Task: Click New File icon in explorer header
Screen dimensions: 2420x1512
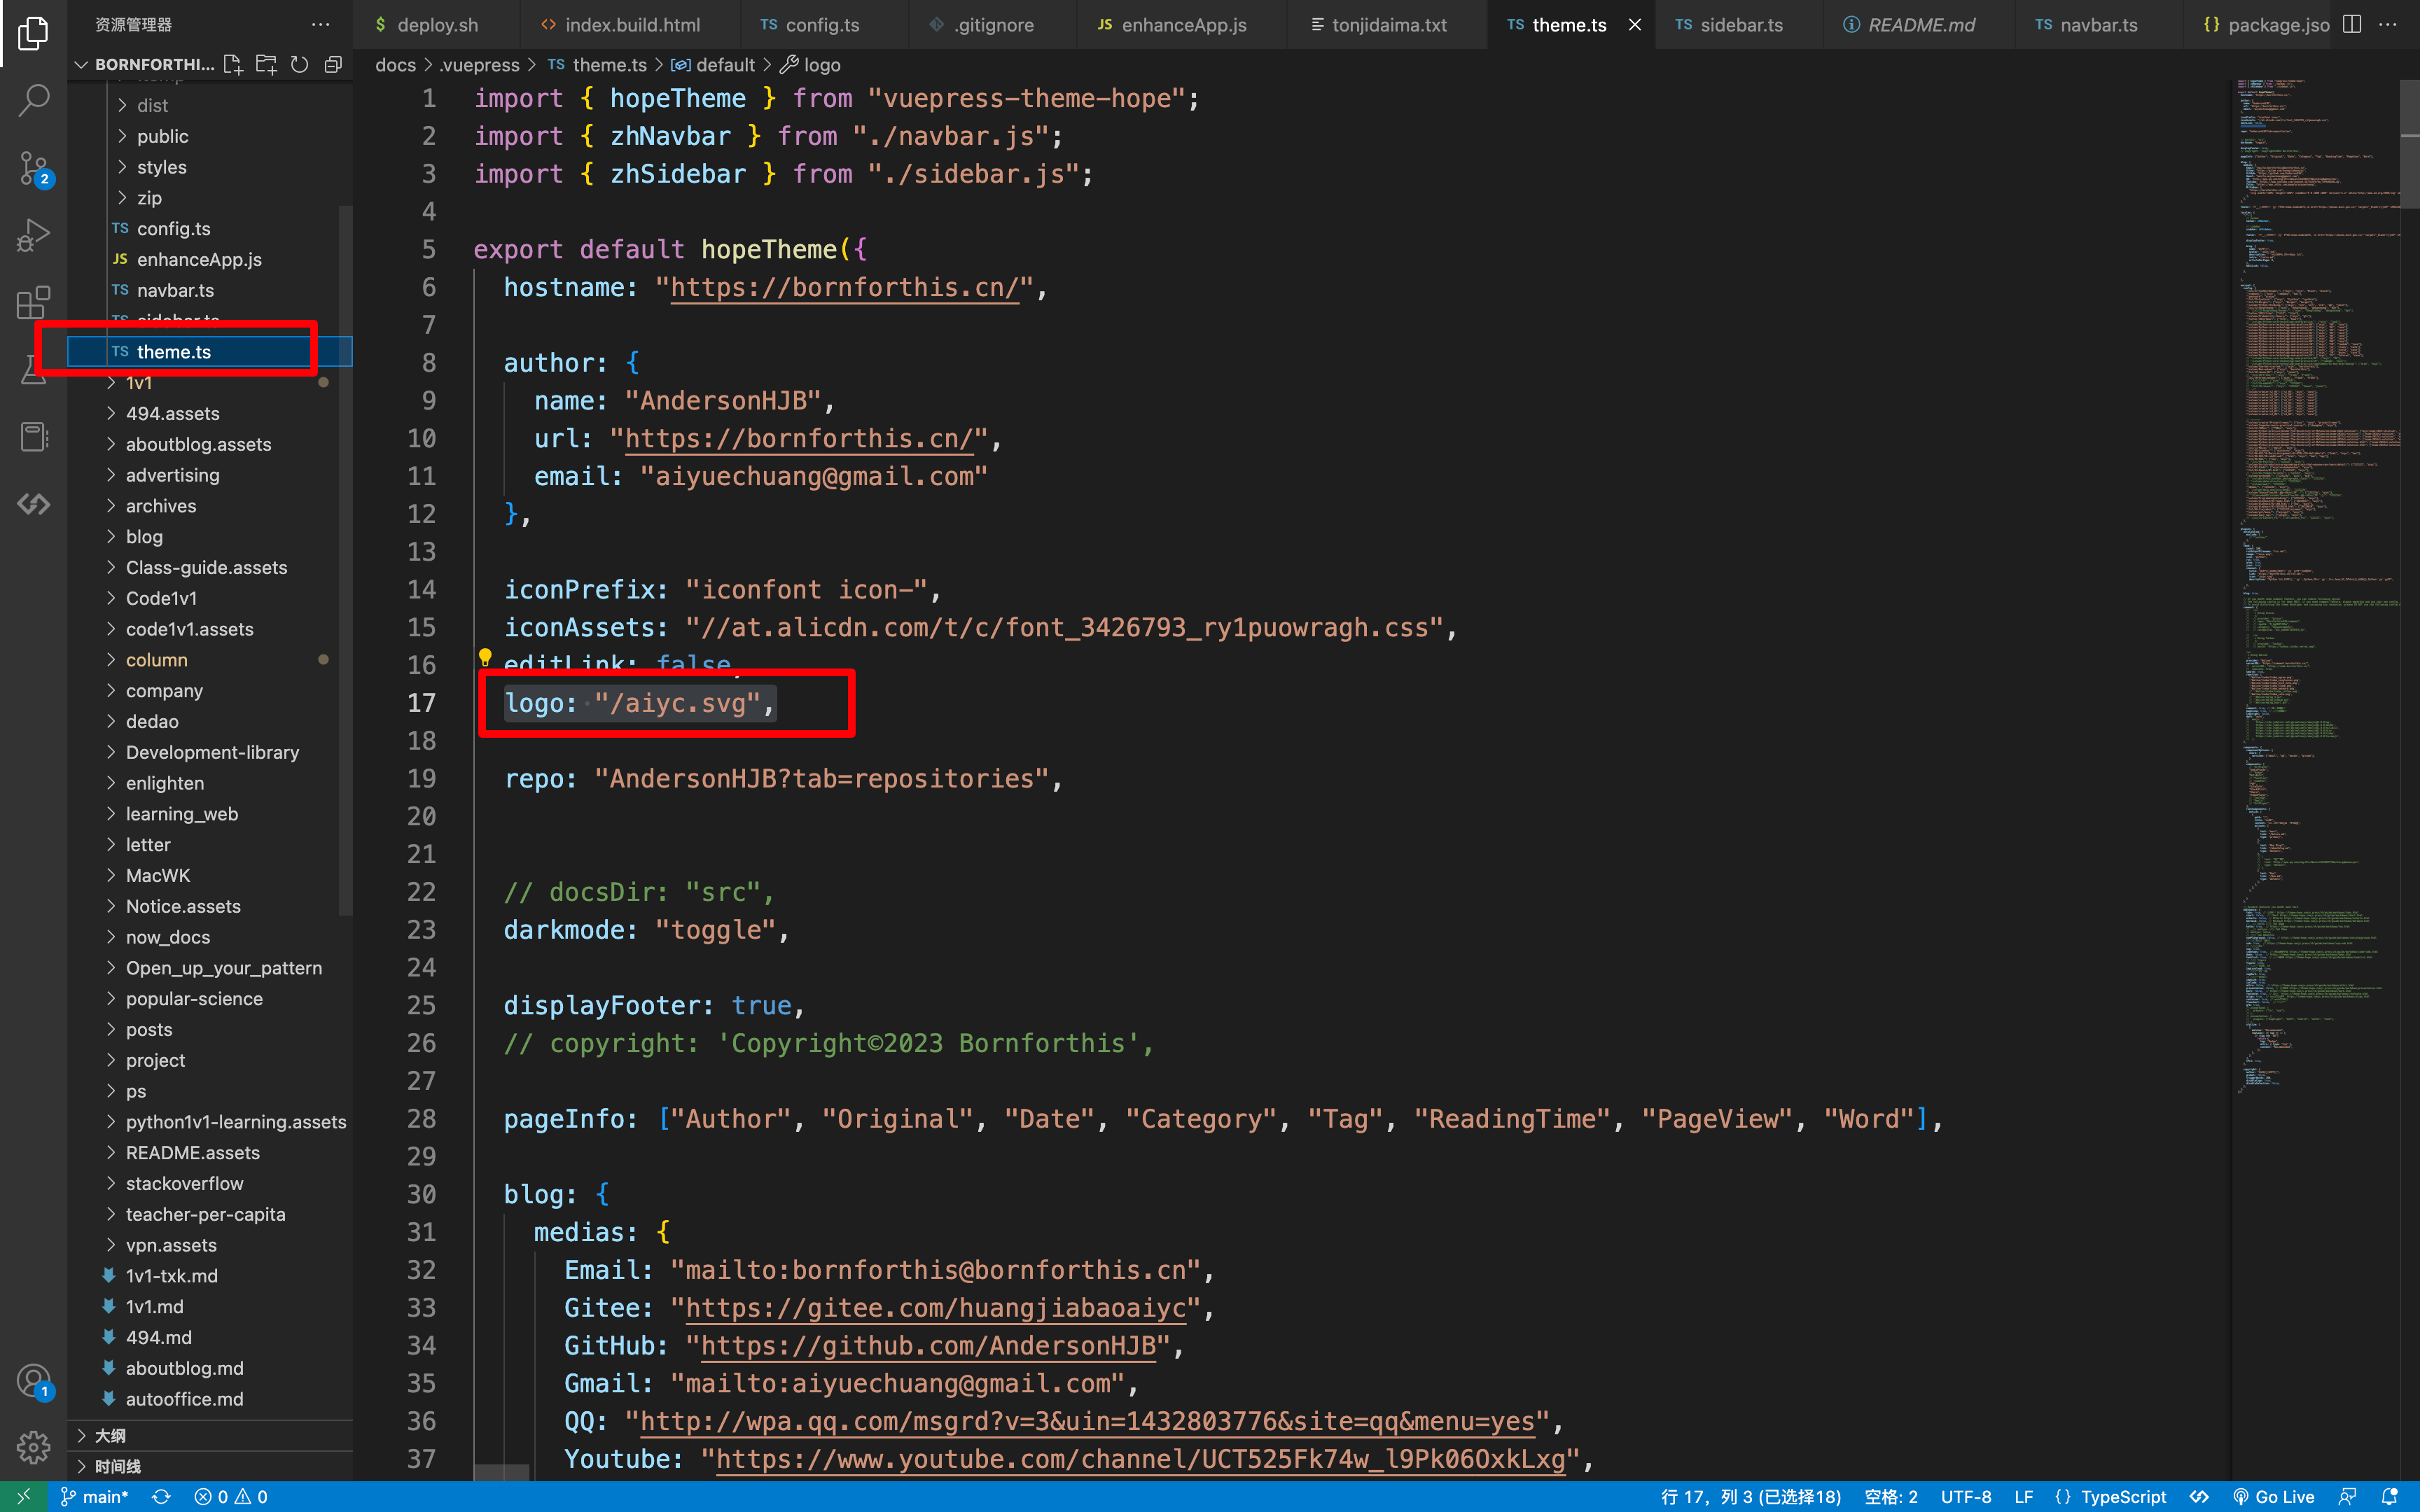Action: 233,64
